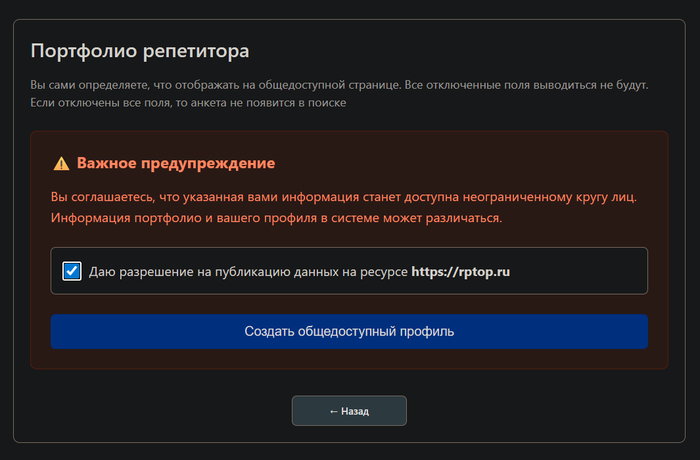Go back with the "Назад" button
Viewport: 700px width, 460px height.
click(x=349, y=411)
